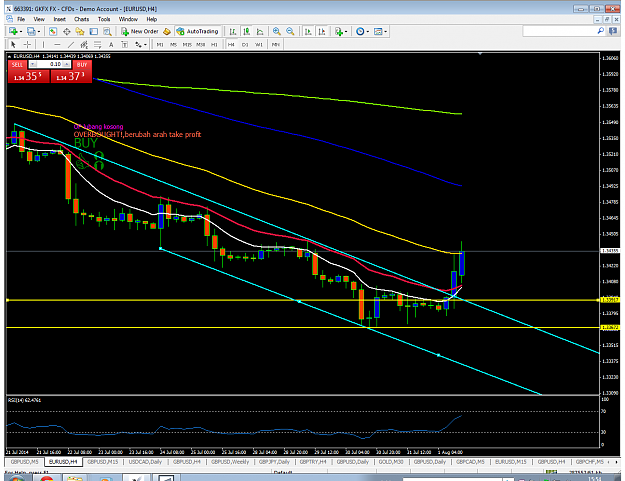Toggle the Terminal window icon

pos(94,31)
